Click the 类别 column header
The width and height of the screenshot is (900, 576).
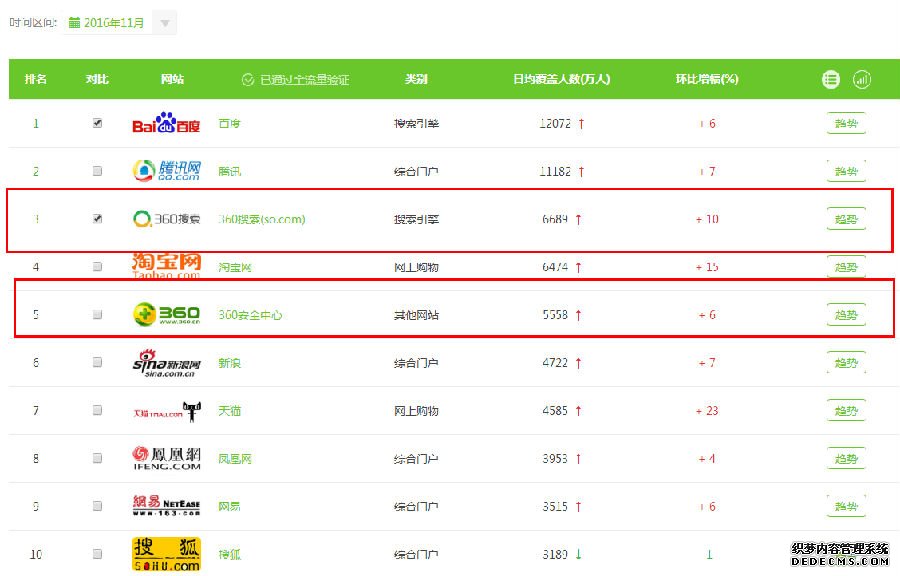pyautogui.click(x=416, y=79)
